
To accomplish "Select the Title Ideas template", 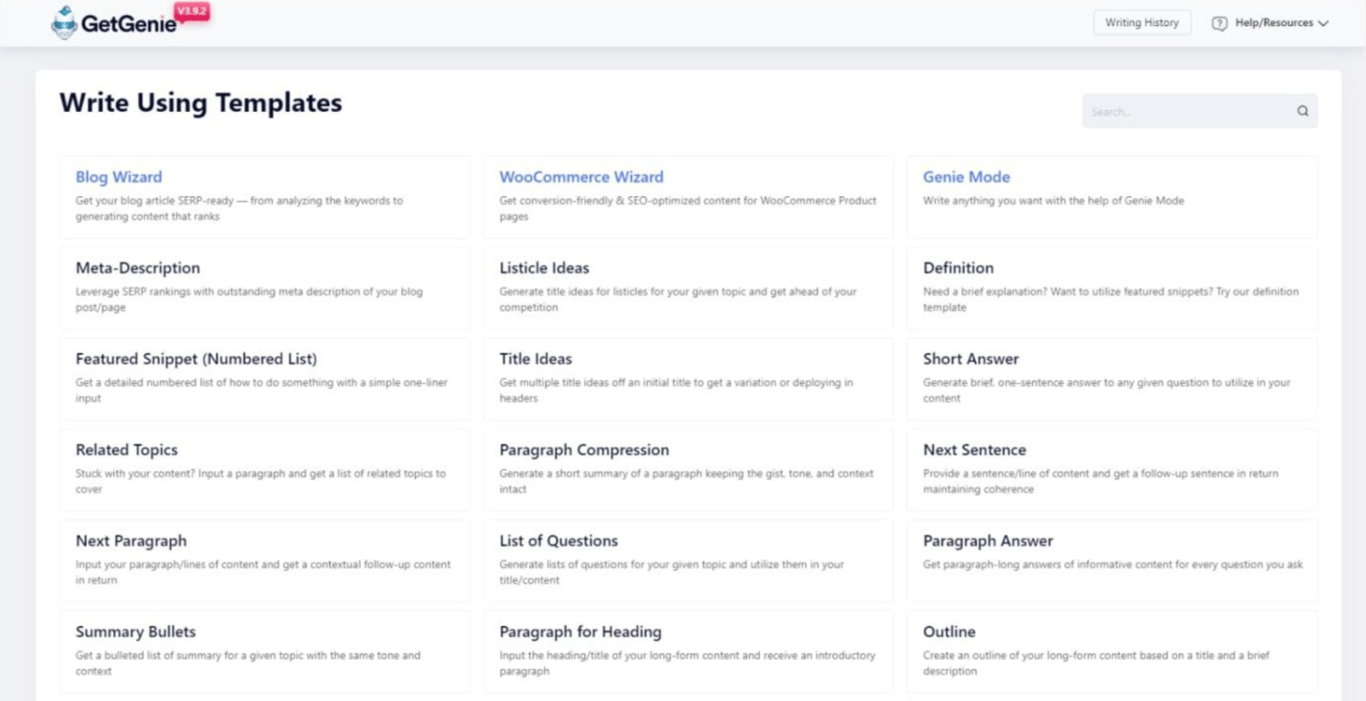I will click(536, 358).
